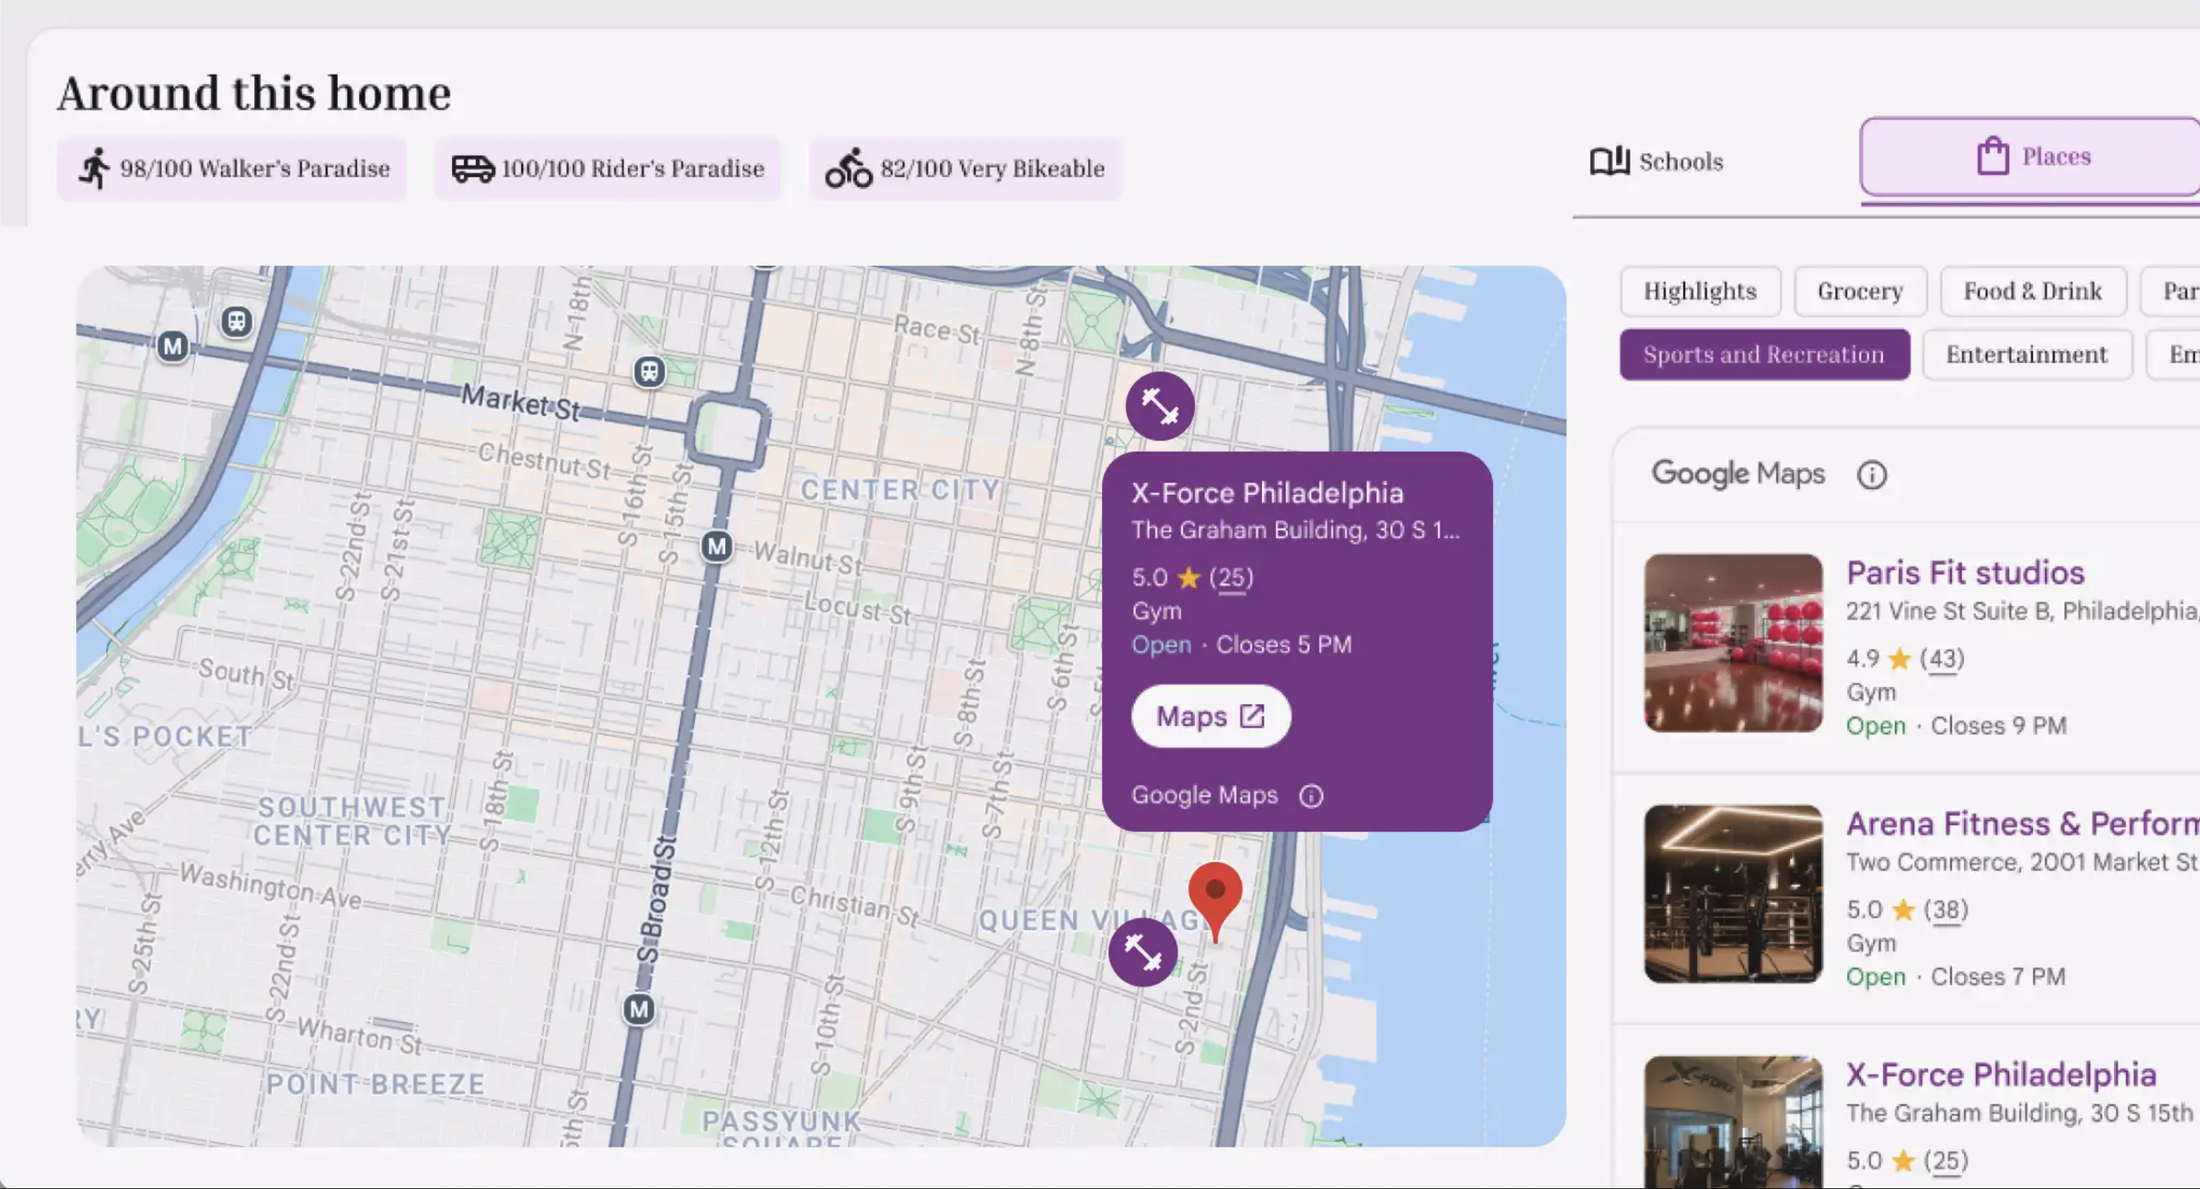The image size is (2200, 1189).
Task: Open the X-Force Philadelphia listing title in sidebar
Action: (2001, 1075)
